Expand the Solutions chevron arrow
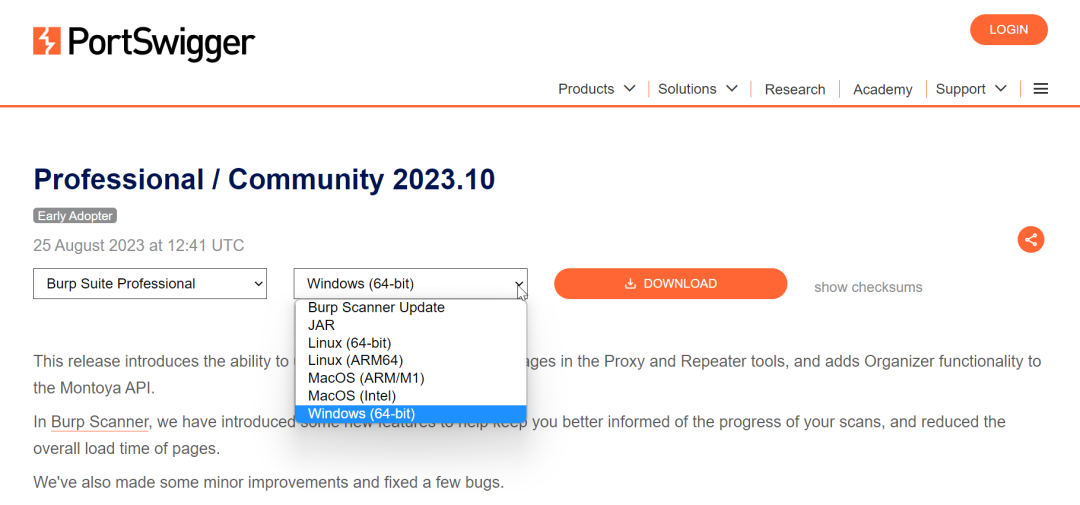 point(731,89)
